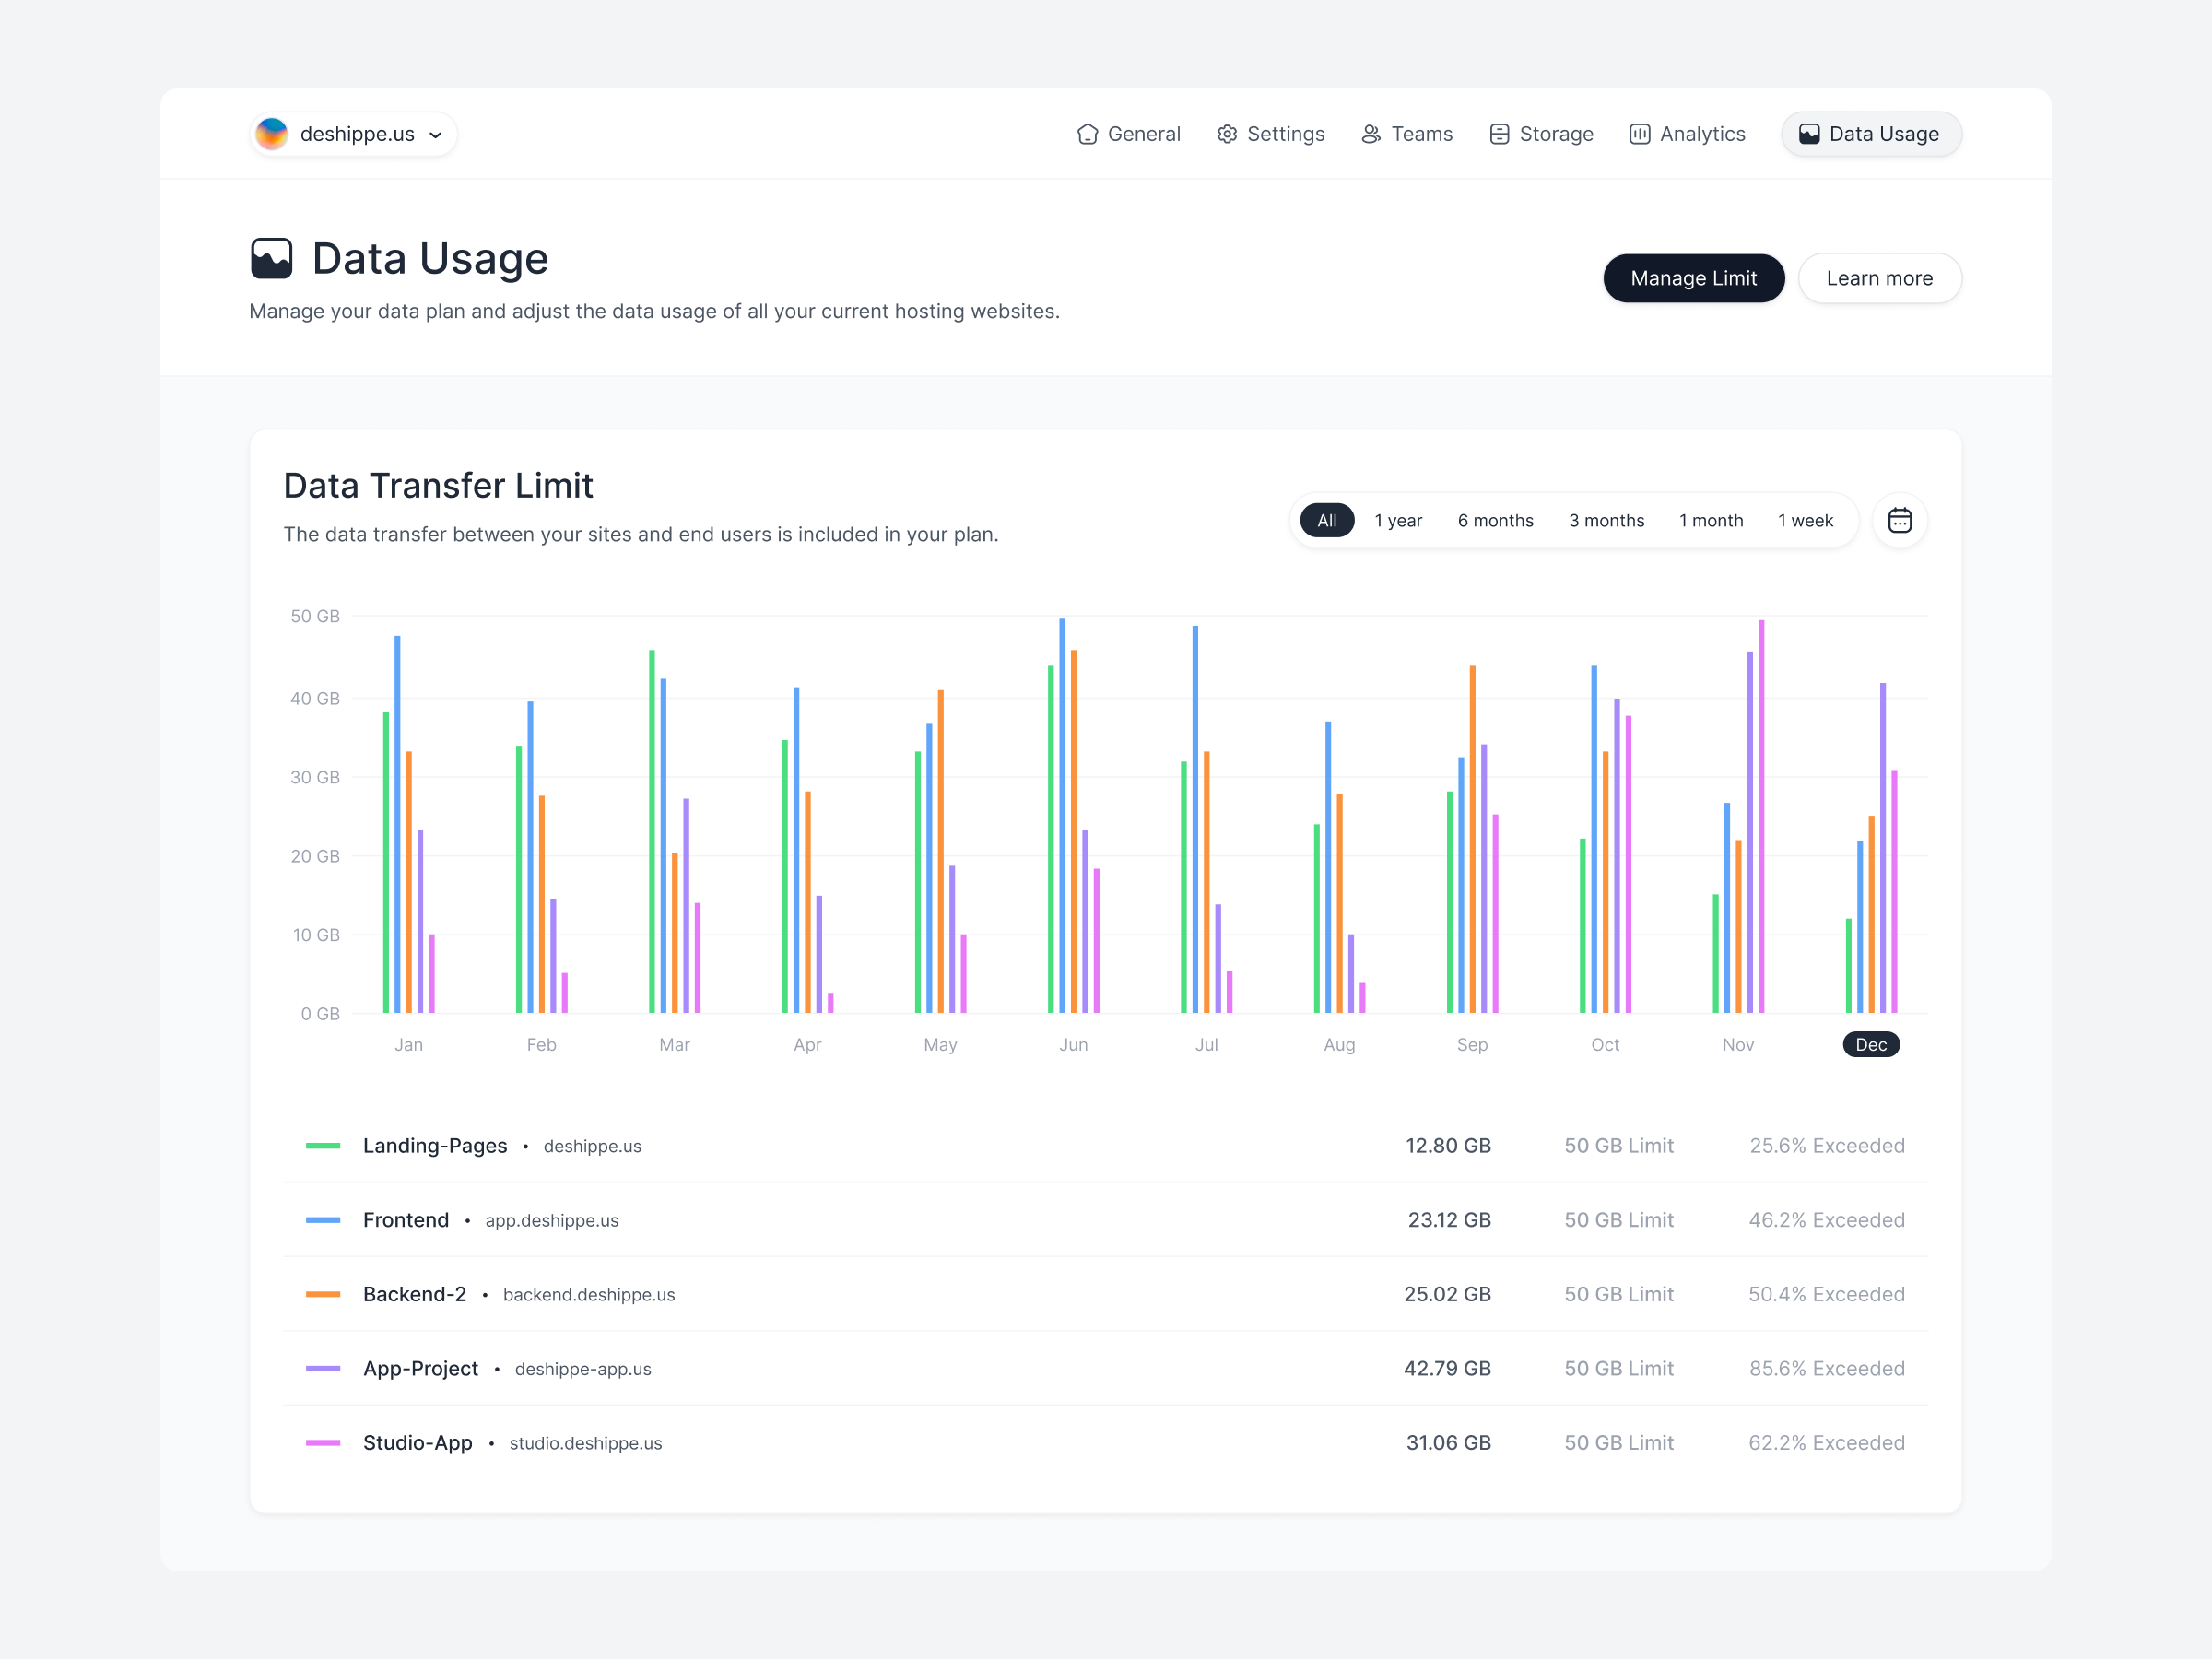Expand the deshippe.us workspace chevron
The width and height of the screenshot is (2212, 1659).
pos(436,135)
